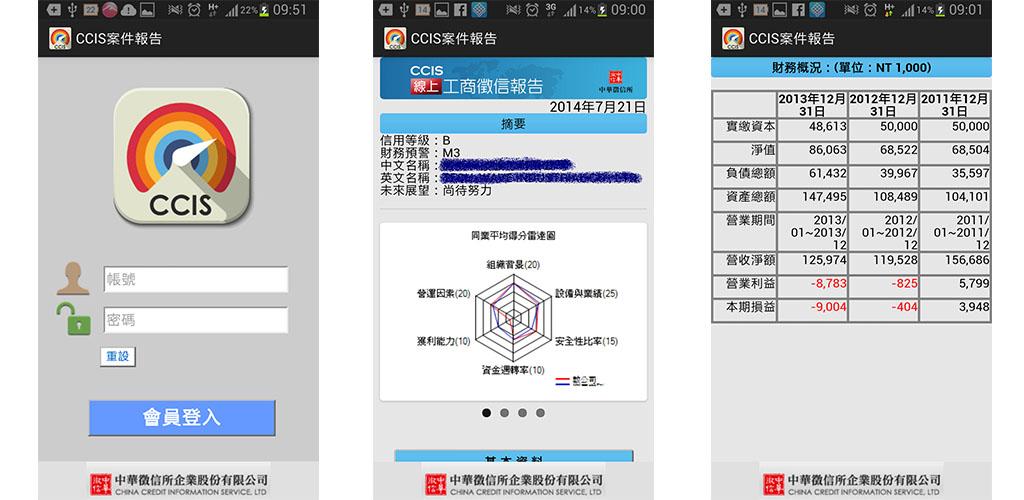The width and height of the screenshot is (1024, 500).
Task: Tap the alarm clock icon on the 09:51 status bar
Action: coord(194,10)
